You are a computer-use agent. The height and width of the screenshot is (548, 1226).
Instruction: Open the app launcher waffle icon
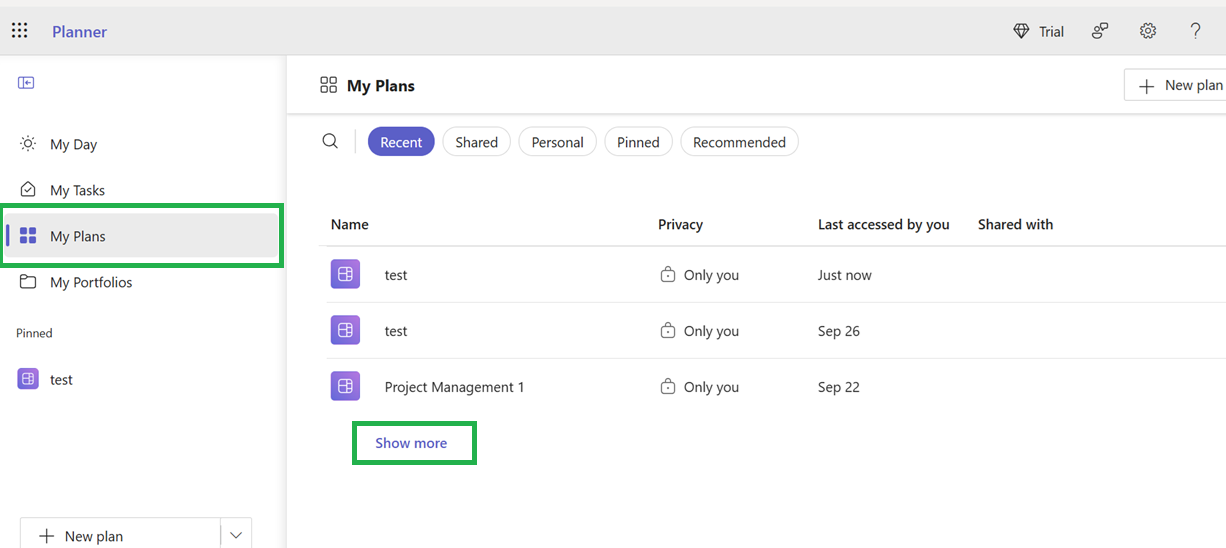coord(19,31)
